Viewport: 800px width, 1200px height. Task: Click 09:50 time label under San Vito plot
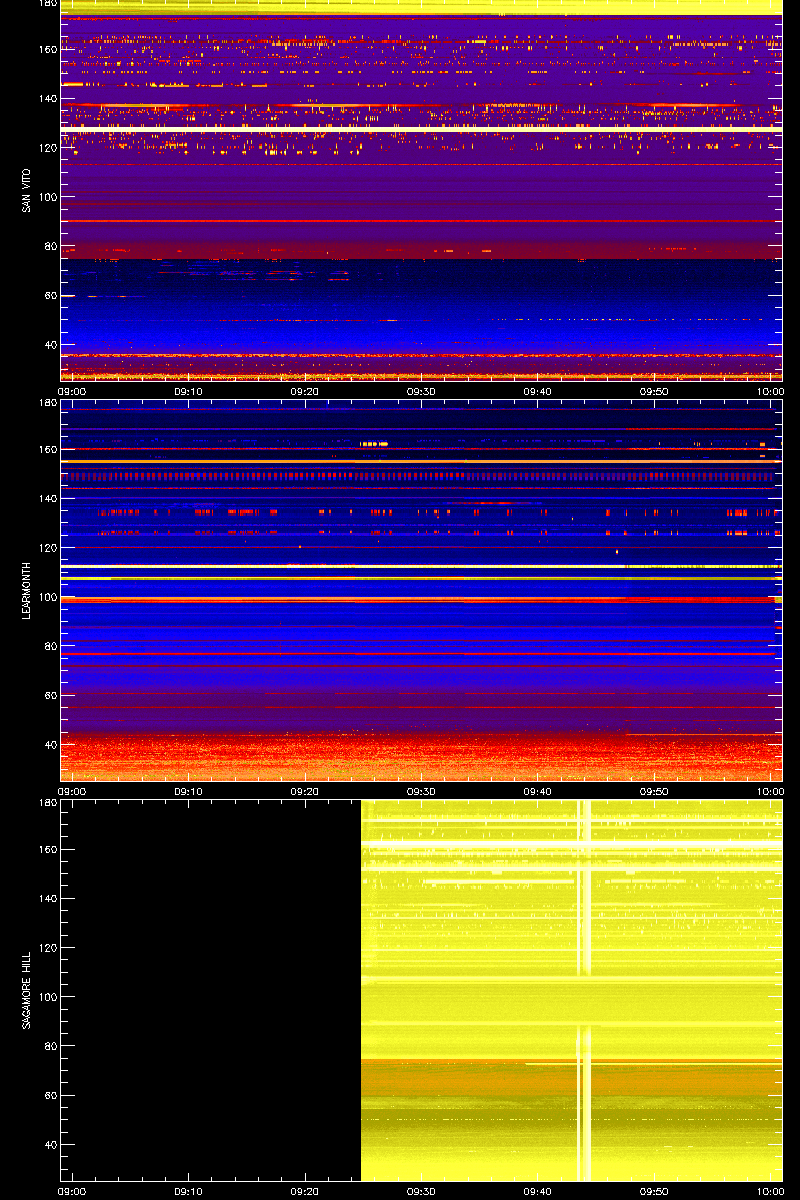pyautogui.click(x=654, y=391)
